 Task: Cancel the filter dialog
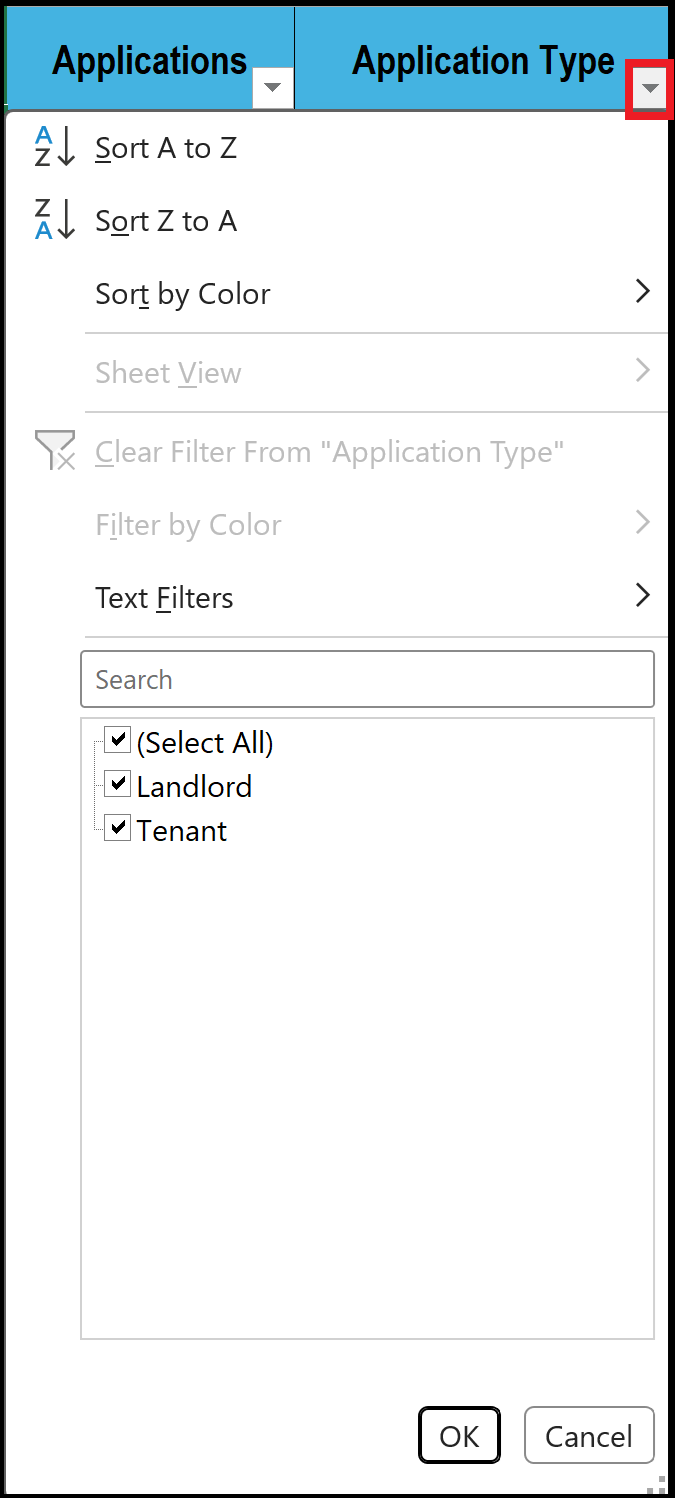(589, 1435)
